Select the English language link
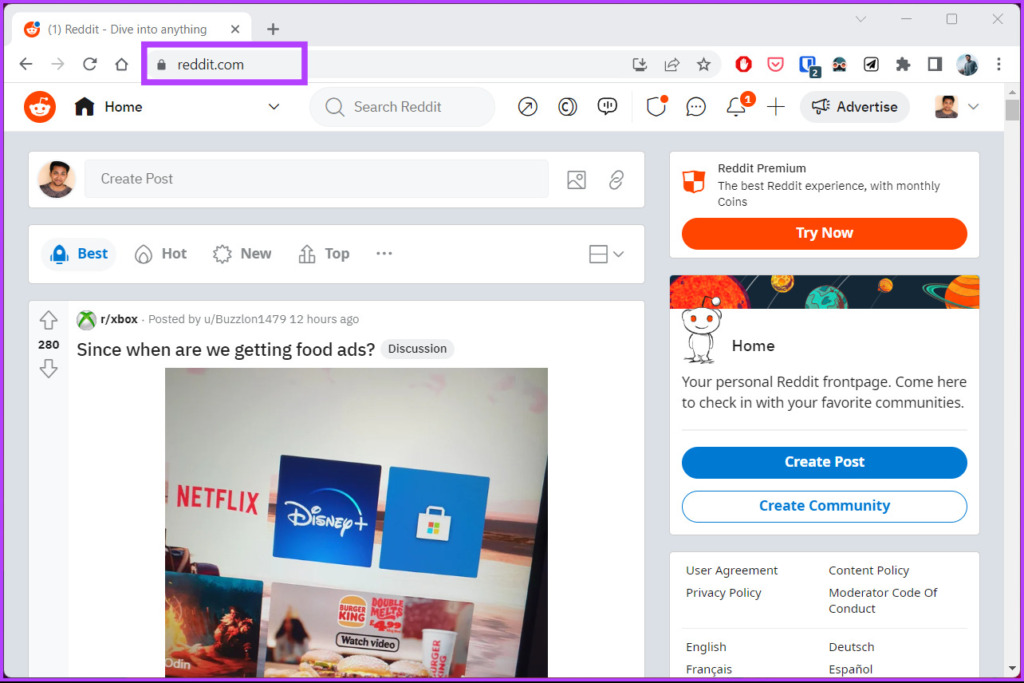The height and width of the screenshot is (683, 1024). [706, 647]
